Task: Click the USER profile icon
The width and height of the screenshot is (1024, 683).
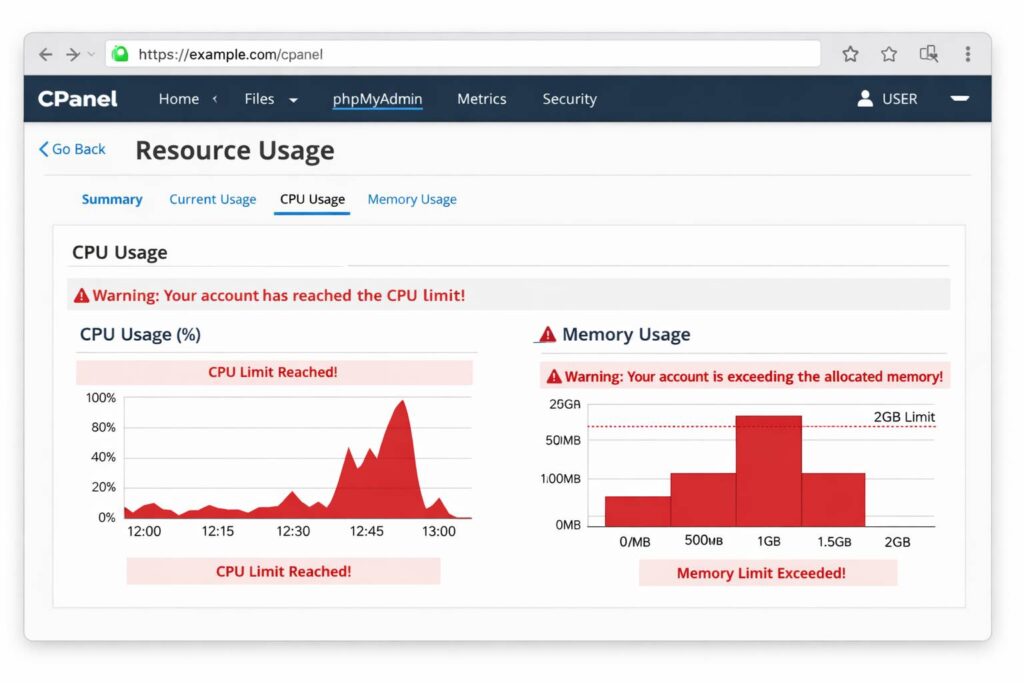Action: [865, 99]
